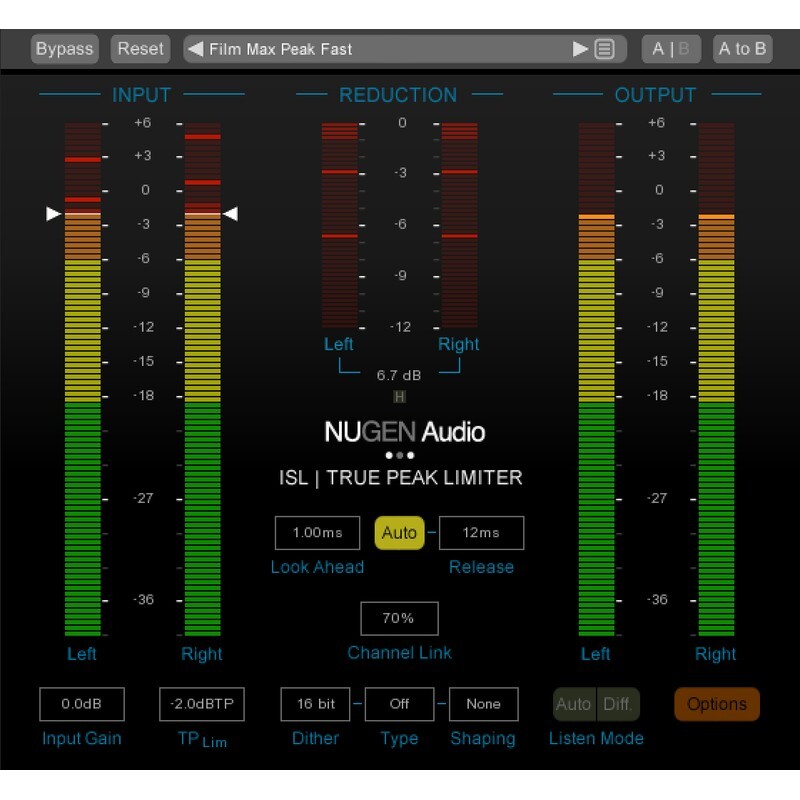Select the previous preset arrow
The width and height of the screenshot is (800, 800).
pos(196,49)
